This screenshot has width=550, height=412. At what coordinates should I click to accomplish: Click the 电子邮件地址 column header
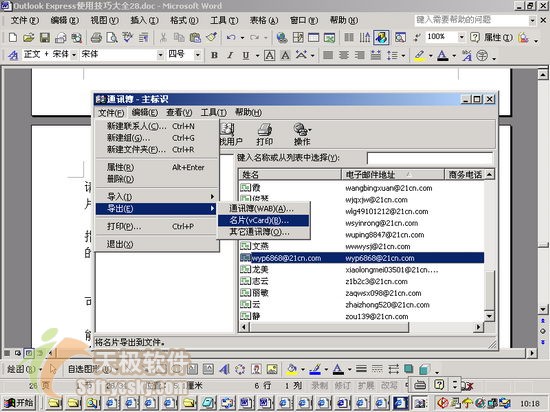pos(393,174)
